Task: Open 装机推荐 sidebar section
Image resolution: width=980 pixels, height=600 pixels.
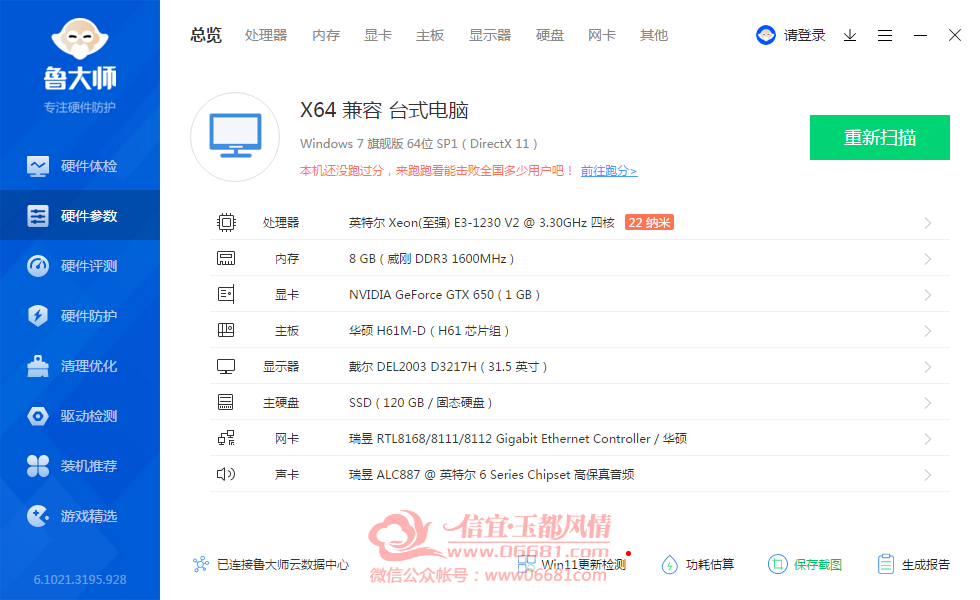Action: coord(80,466)
